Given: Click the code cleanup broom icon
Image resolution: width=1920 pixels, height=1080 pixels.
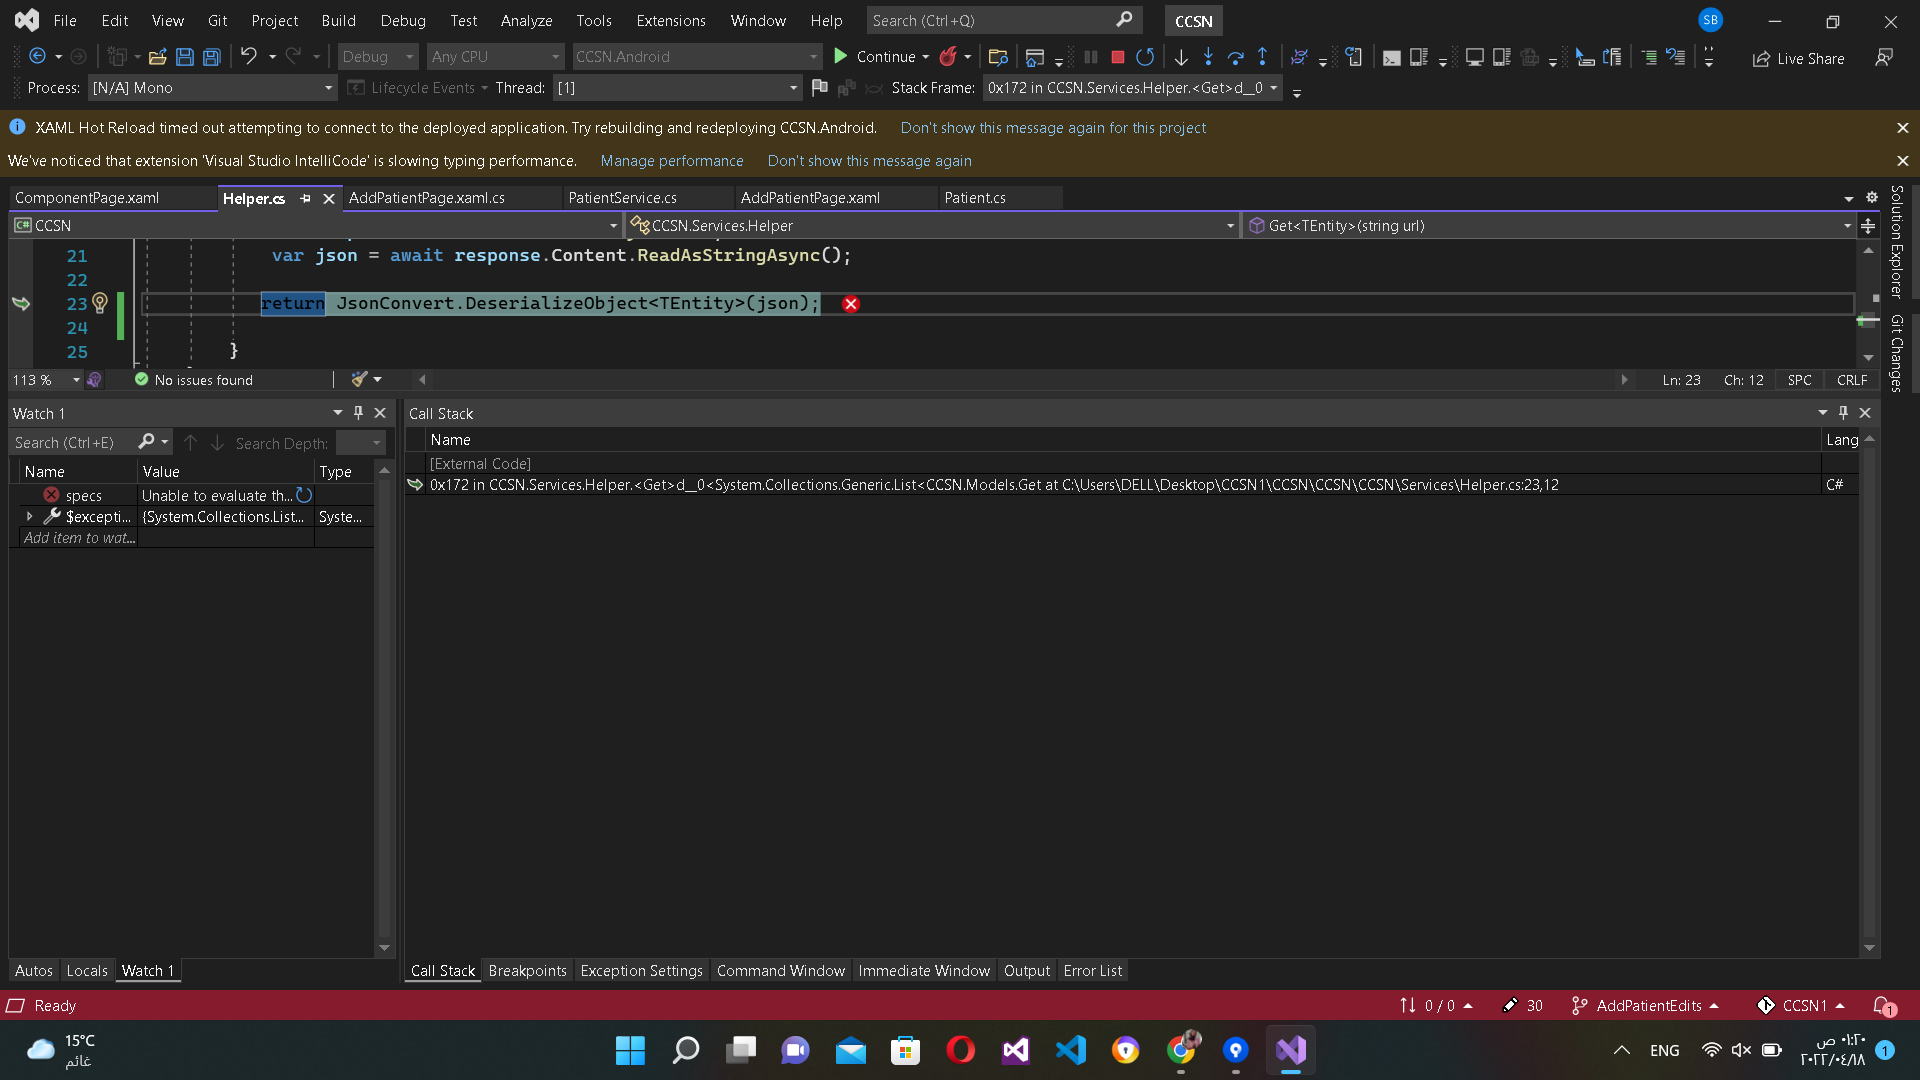Looking at the screenshot, I should coord(360,380).
